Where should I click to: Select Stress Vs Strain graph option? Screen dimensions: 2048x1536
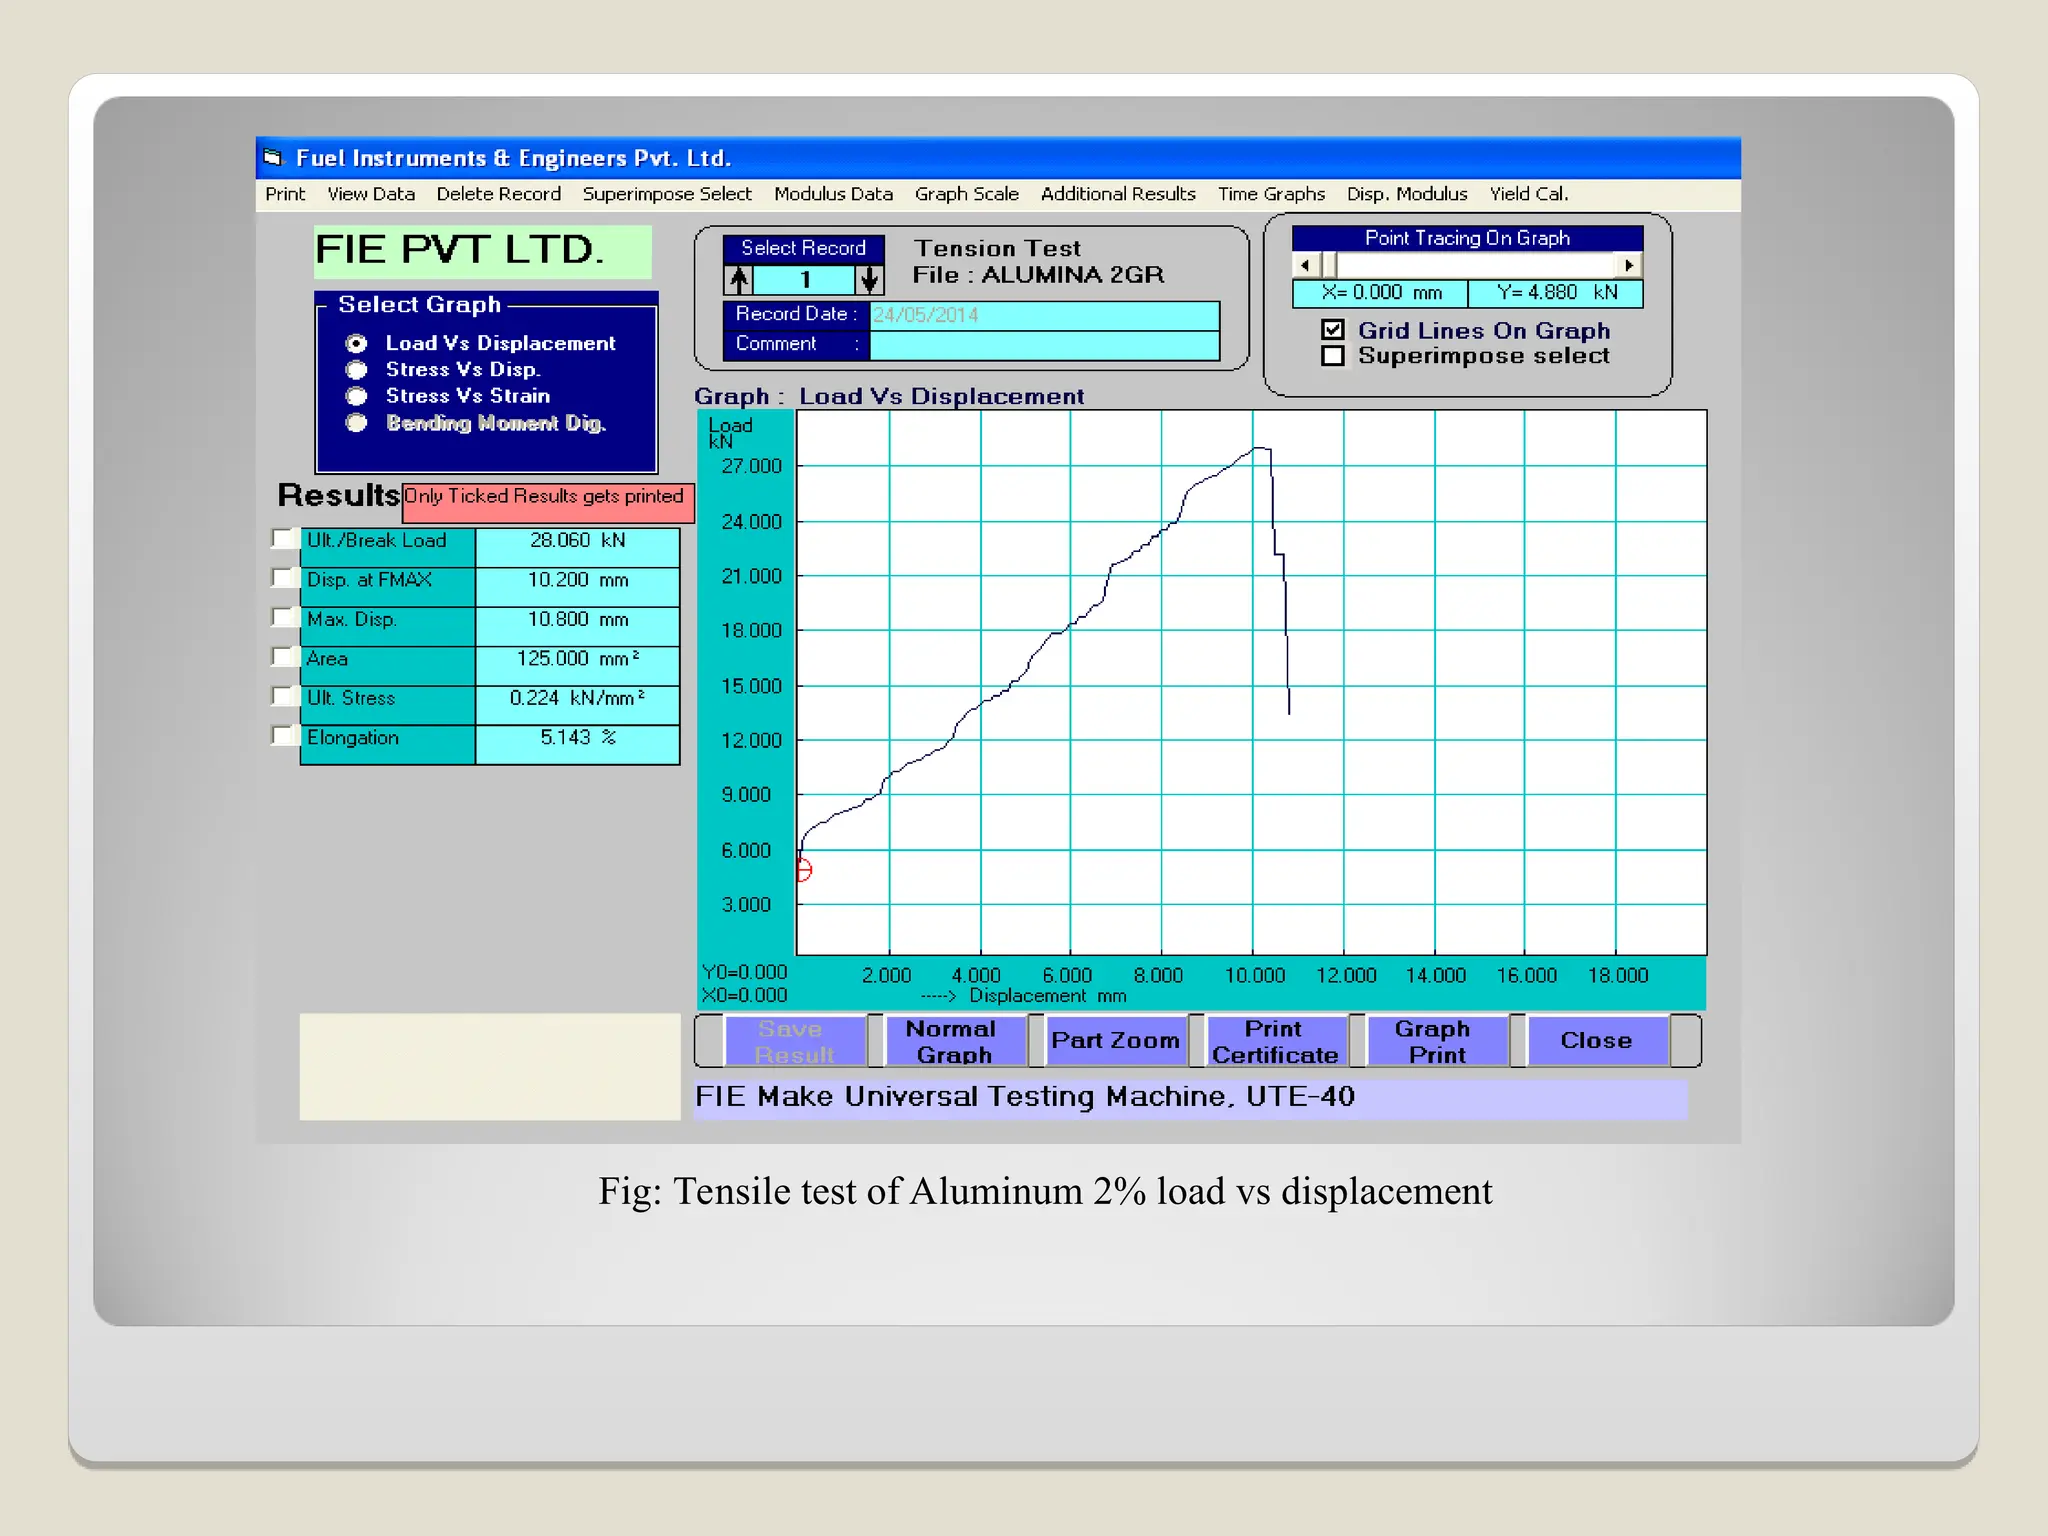356,396
